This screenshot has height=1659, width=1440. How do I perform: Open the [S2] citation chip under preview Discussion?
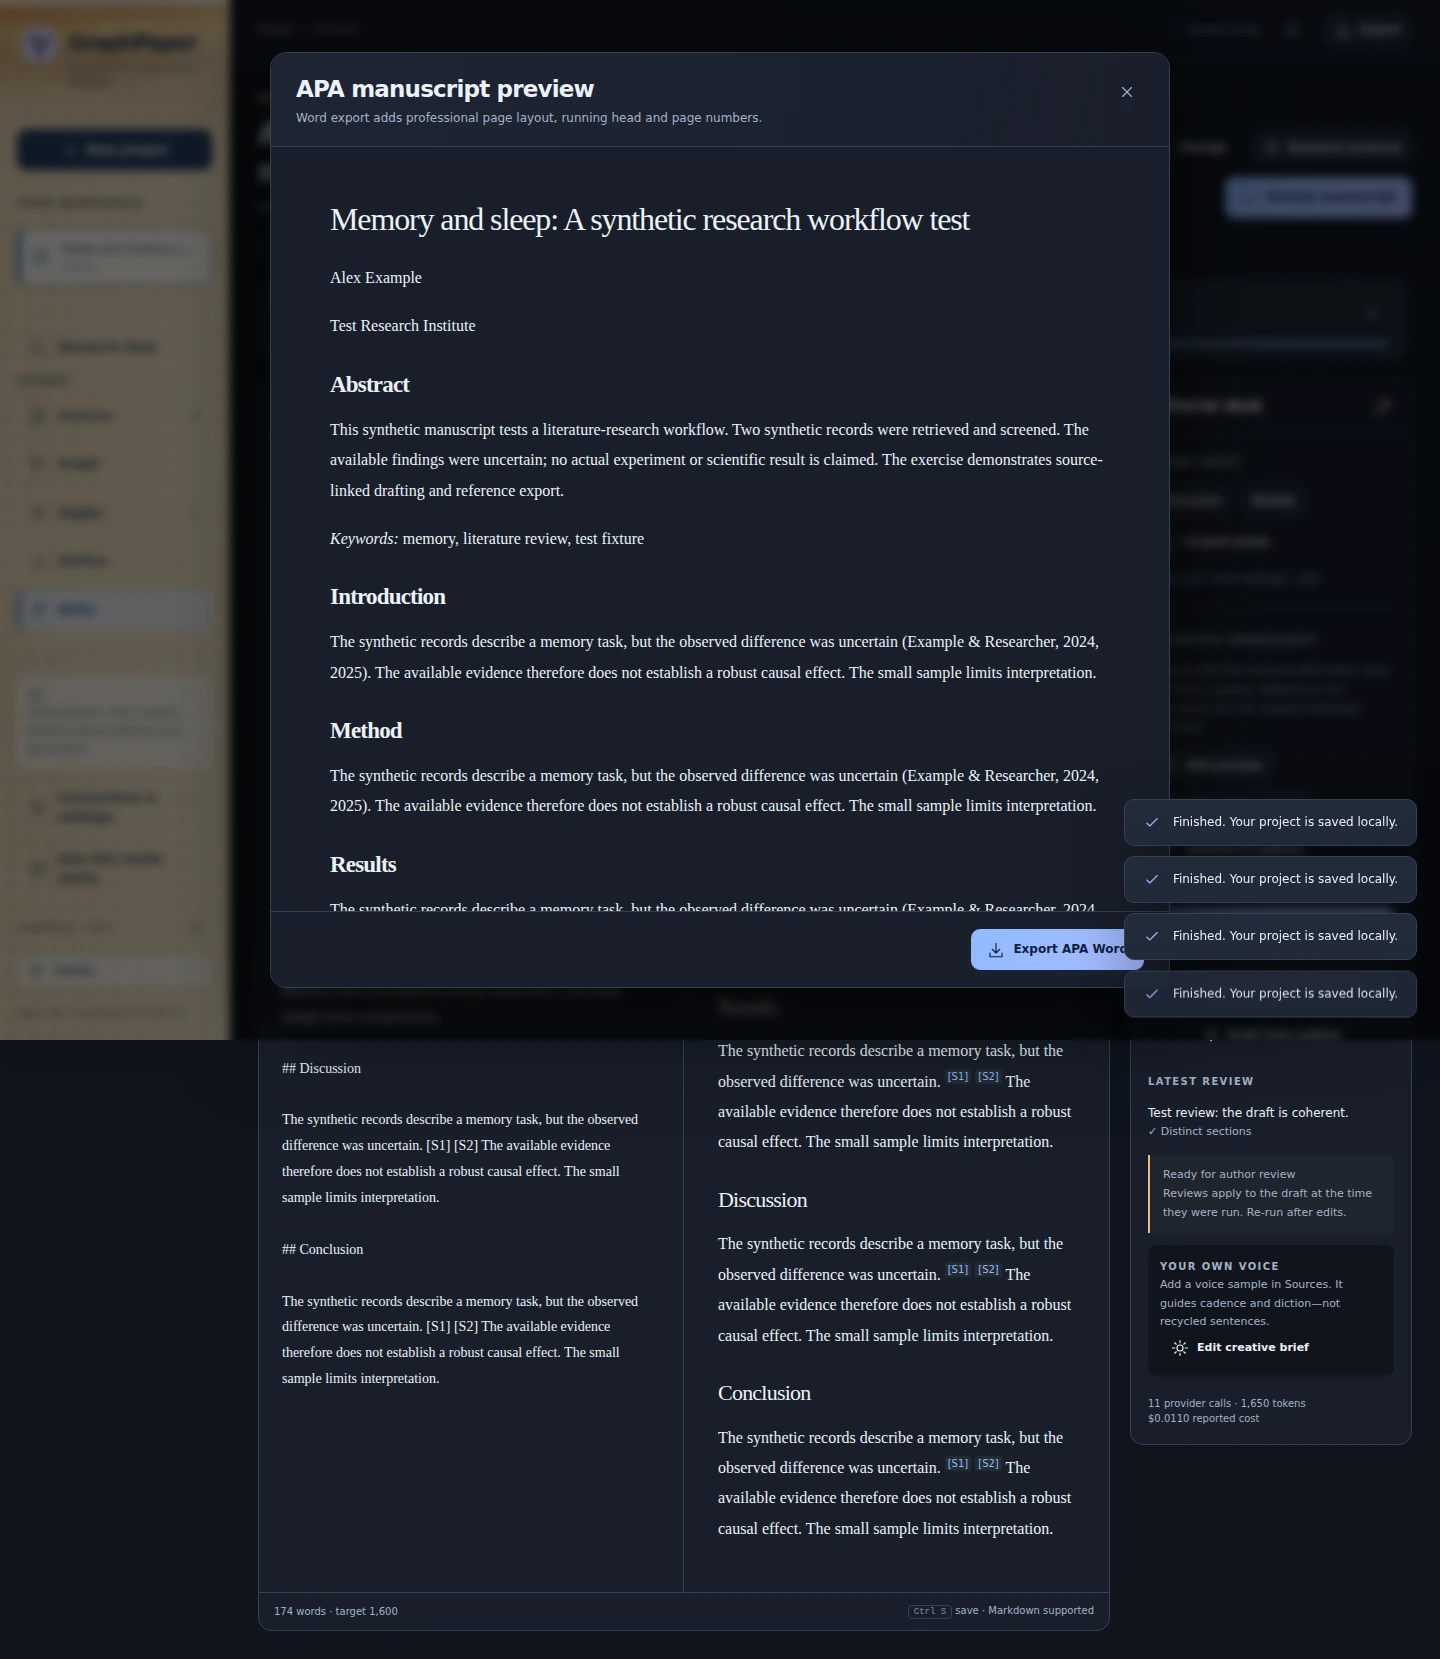click(988, 1270)
